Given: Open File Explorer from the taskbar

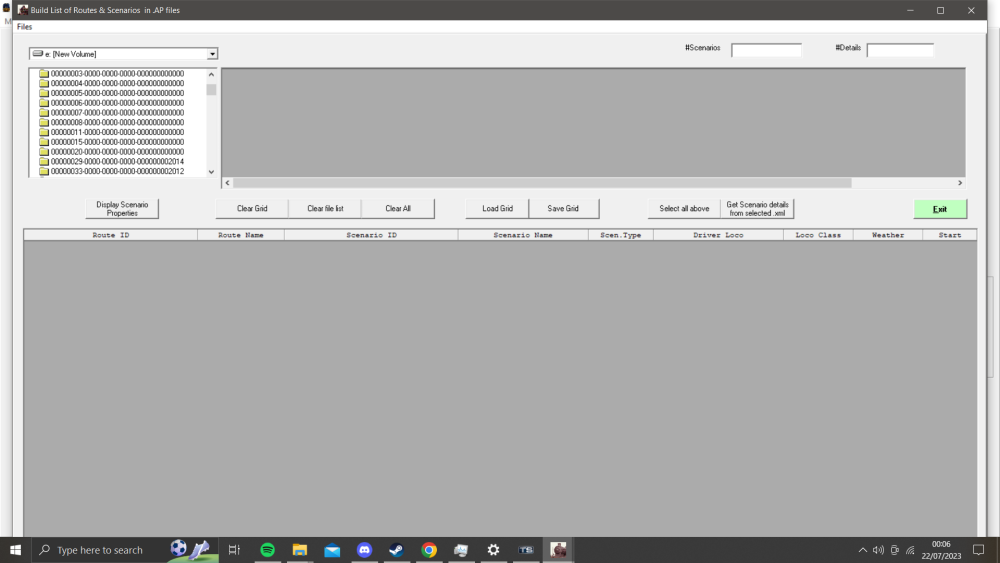Looking at the screenshot, I should pos(300,550).
